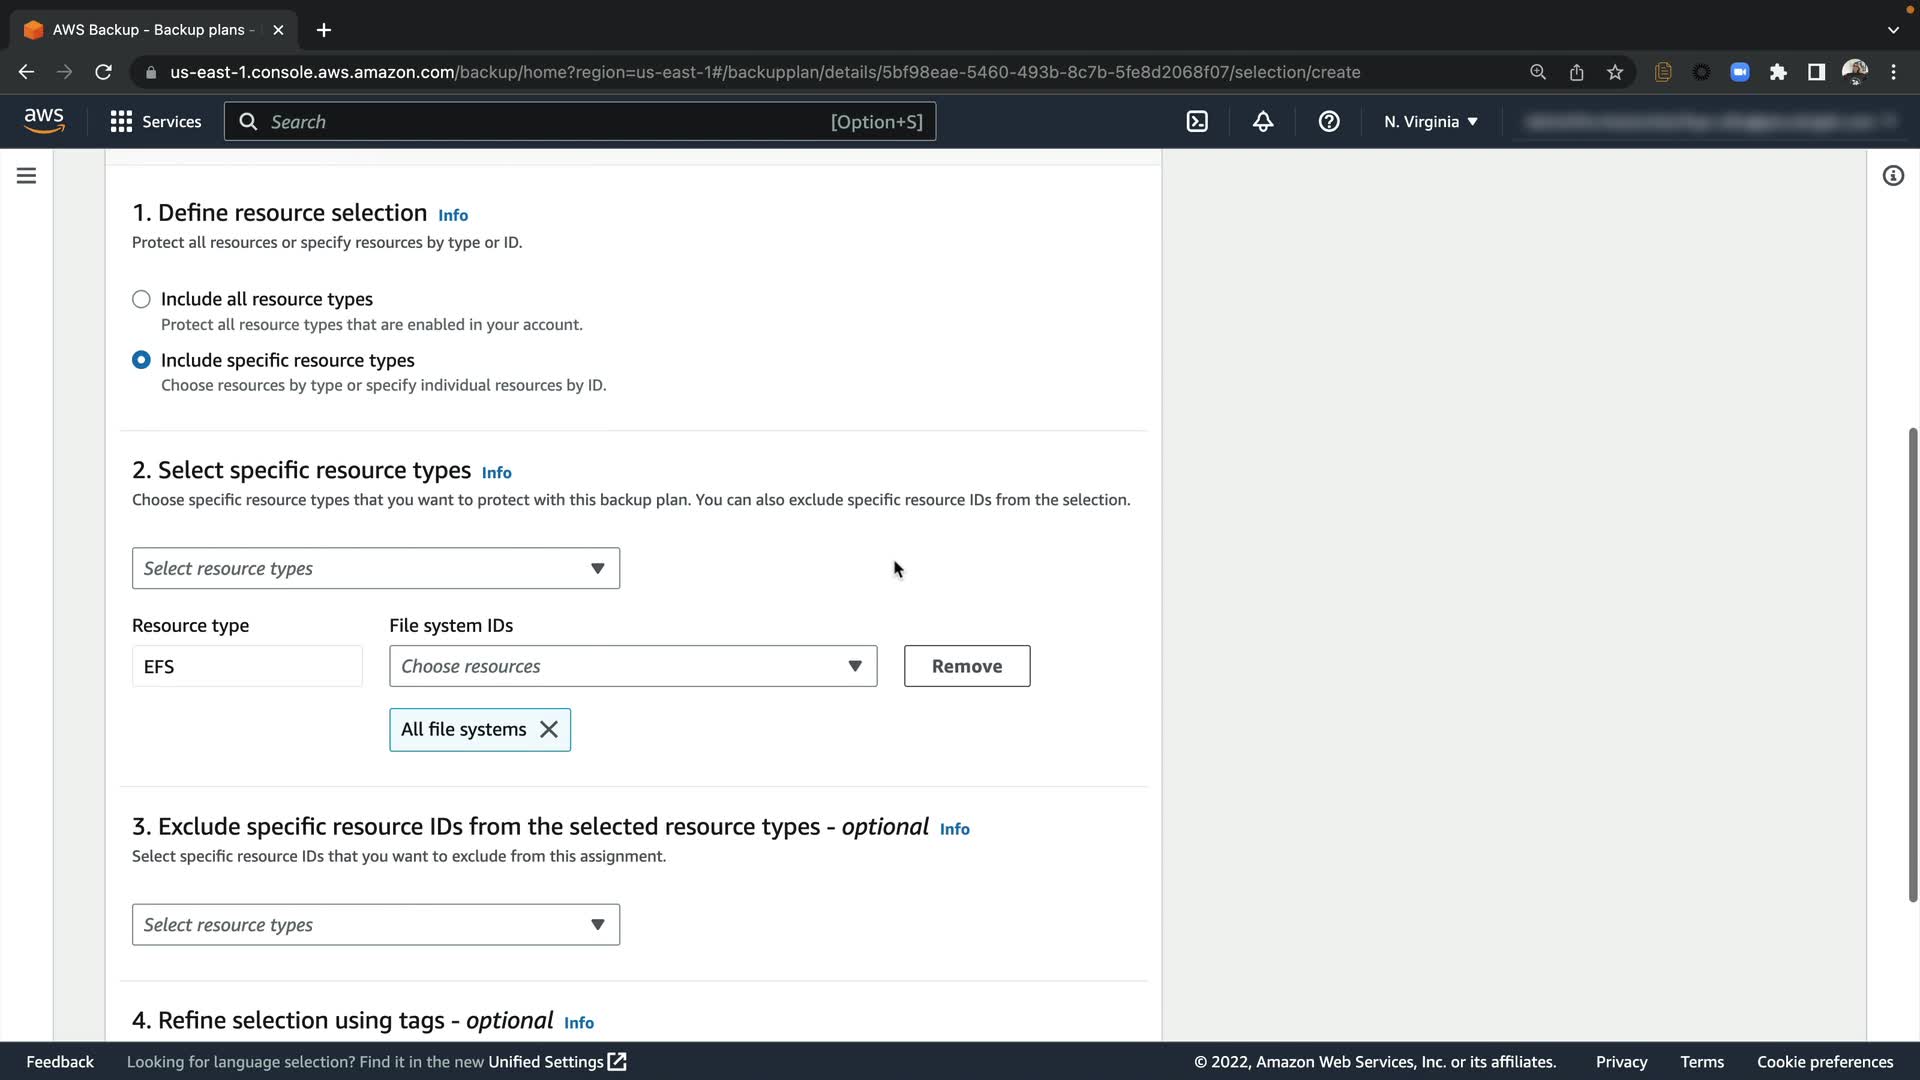Open AWS CloudShell icon
The height and width of the screenshot is (1080, 1920).
[1197, 122]
